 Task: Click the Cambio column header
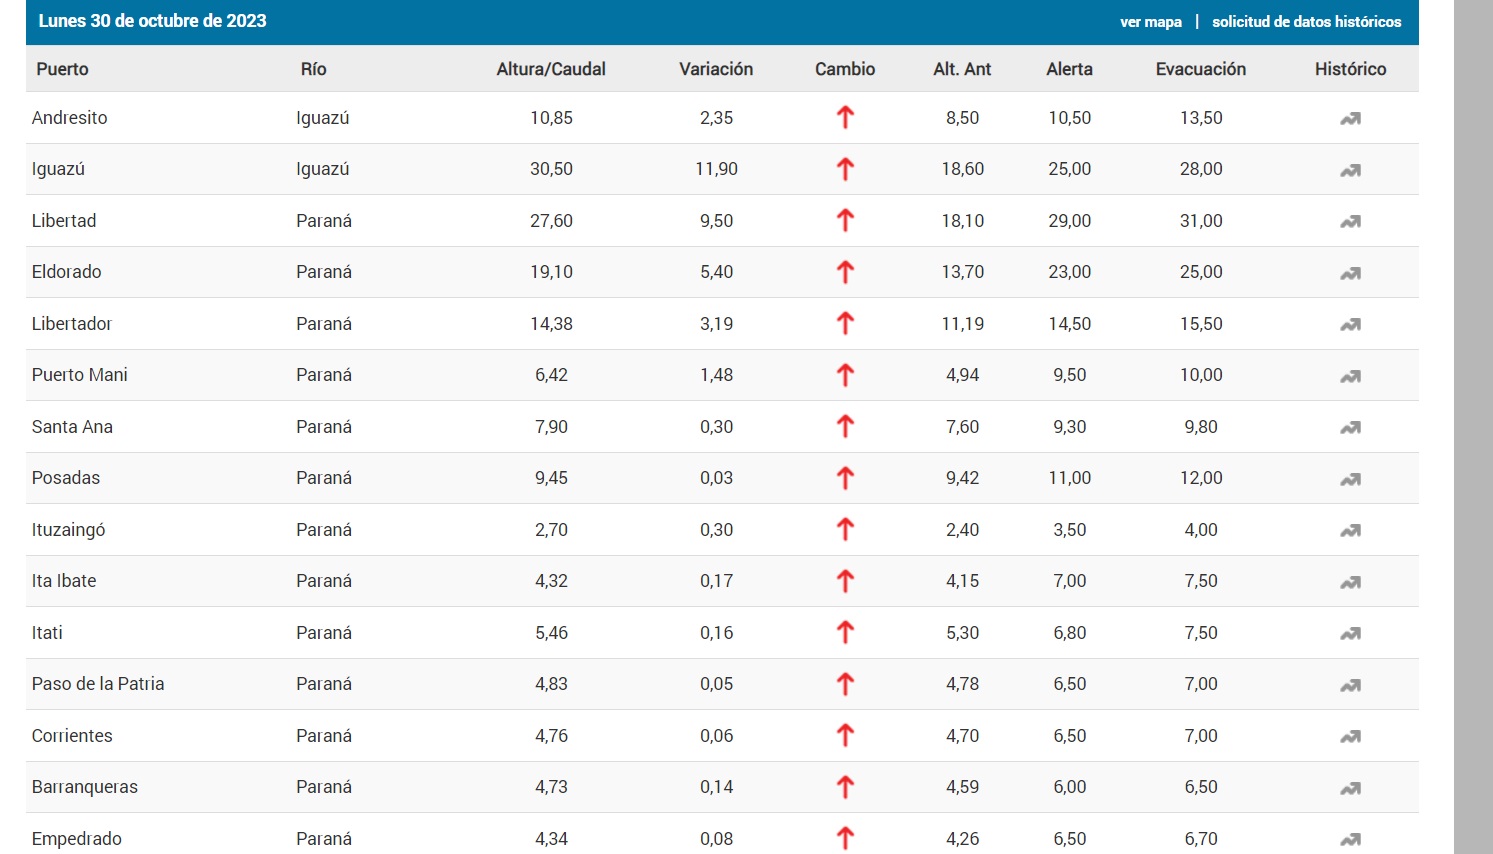(845, 69)
